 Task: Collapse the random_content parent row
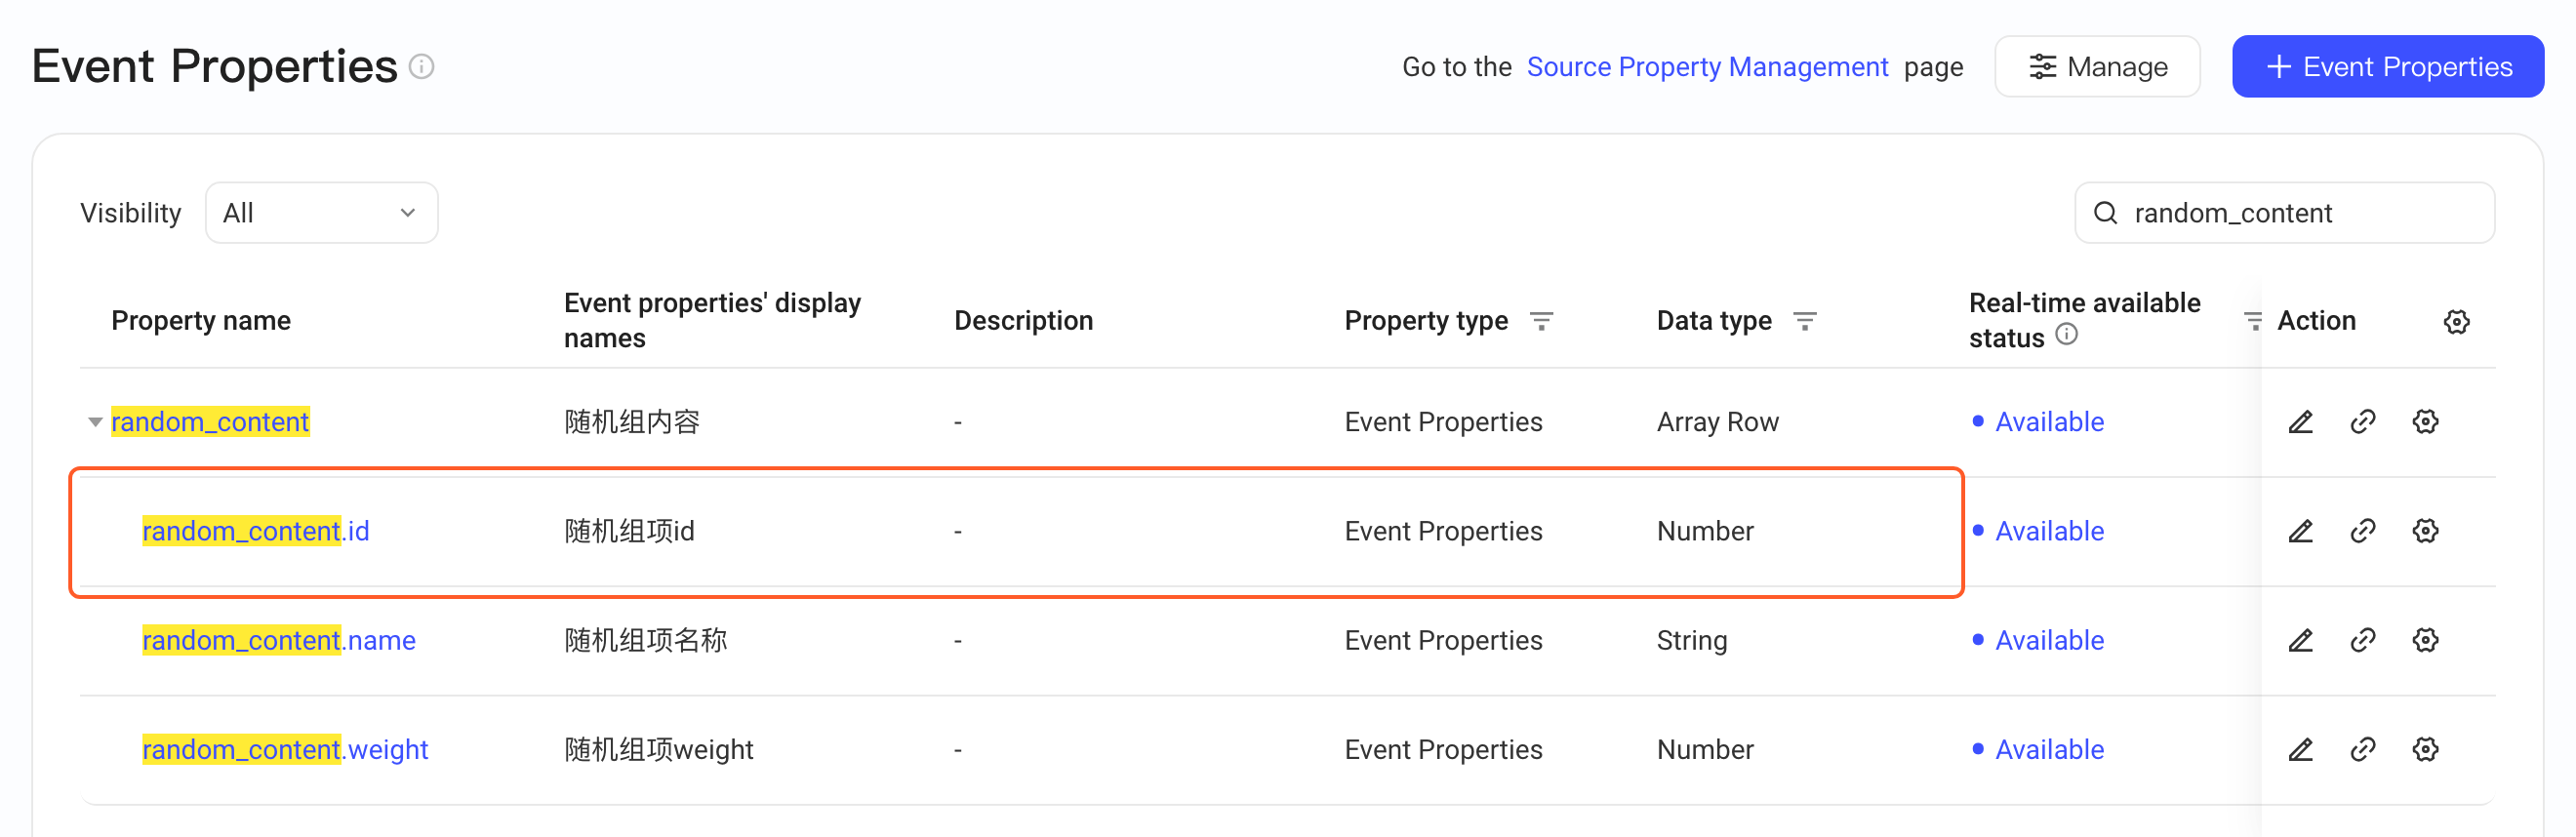coord(95,422)
